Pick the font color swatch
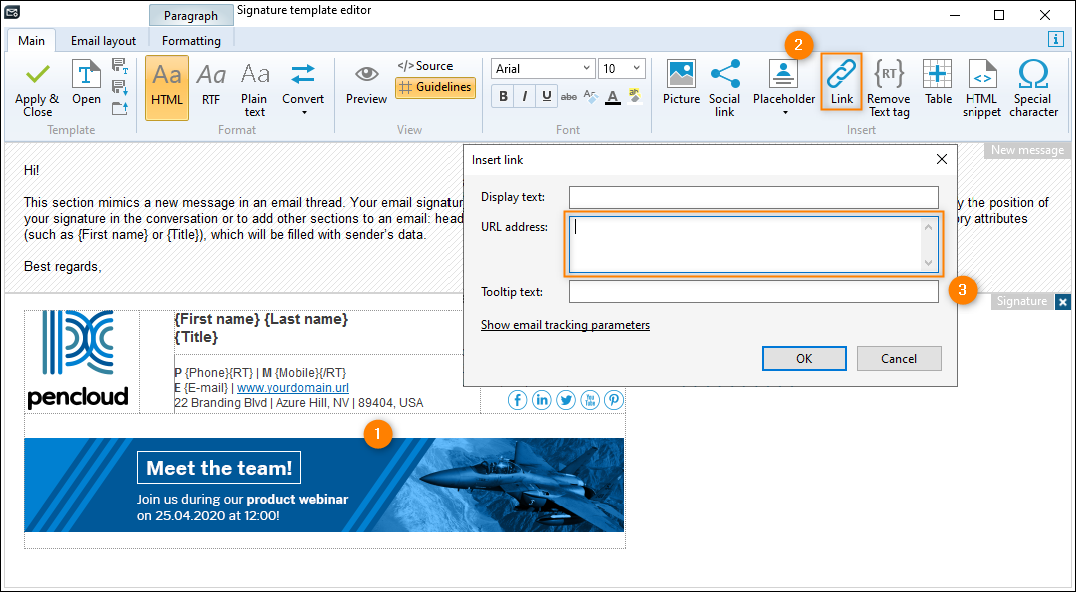The image size is (1076, 592). [x=613, y=97]
